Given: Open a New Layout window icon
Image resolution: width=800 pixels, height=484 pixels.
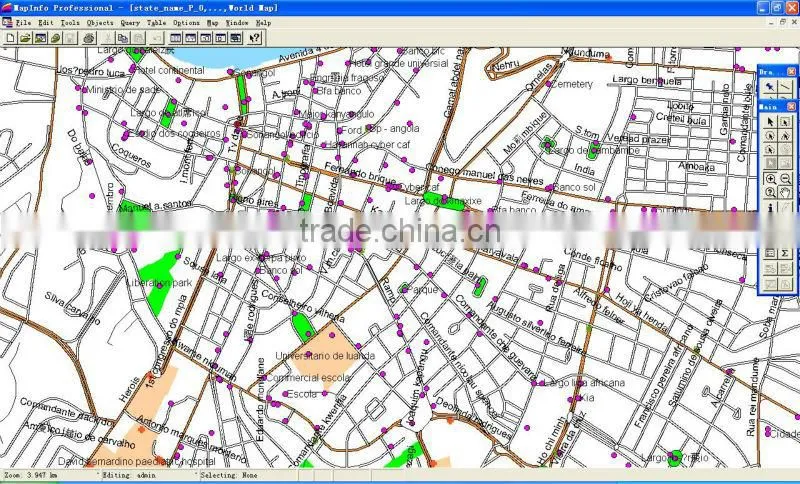Looking at the screenshot, I should (x=220, y=38).
